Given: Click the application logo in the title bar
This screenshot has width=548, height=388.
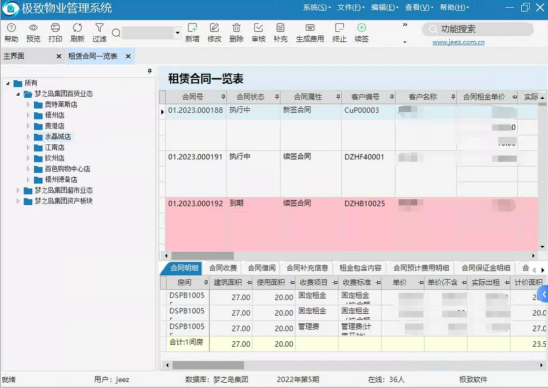Looking at the screenshot, I should coord(10,9).
